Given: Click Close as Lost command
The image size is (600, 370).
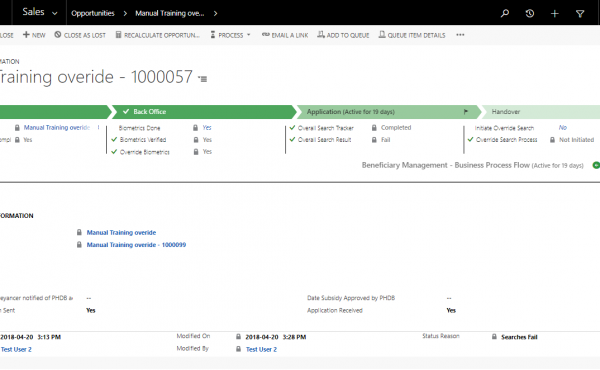Looking at the screenshot, I should [80, 35].
